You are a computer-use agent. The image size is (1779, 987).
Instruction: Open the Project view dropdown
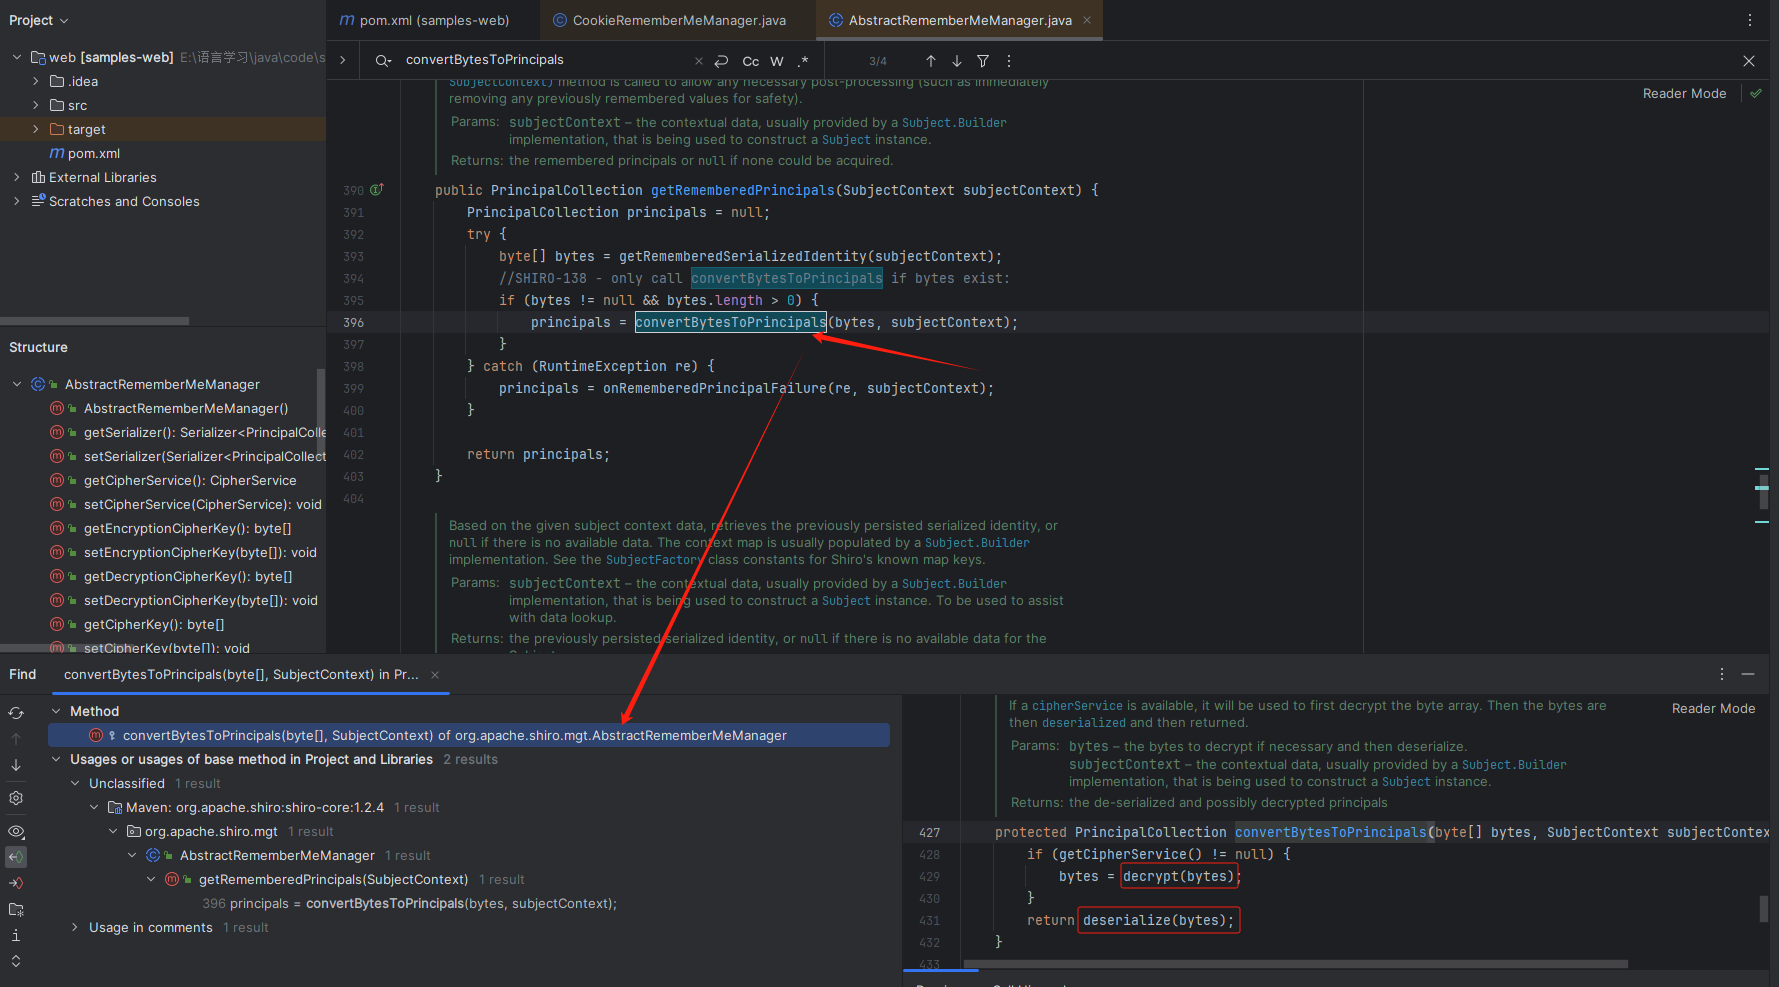point(39,20)
